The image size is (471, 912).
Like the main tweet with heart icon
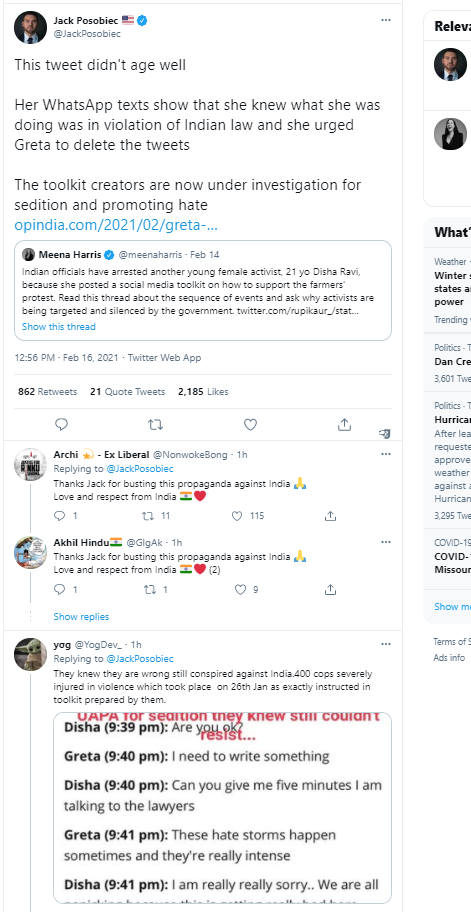click(x=250, y=425)
